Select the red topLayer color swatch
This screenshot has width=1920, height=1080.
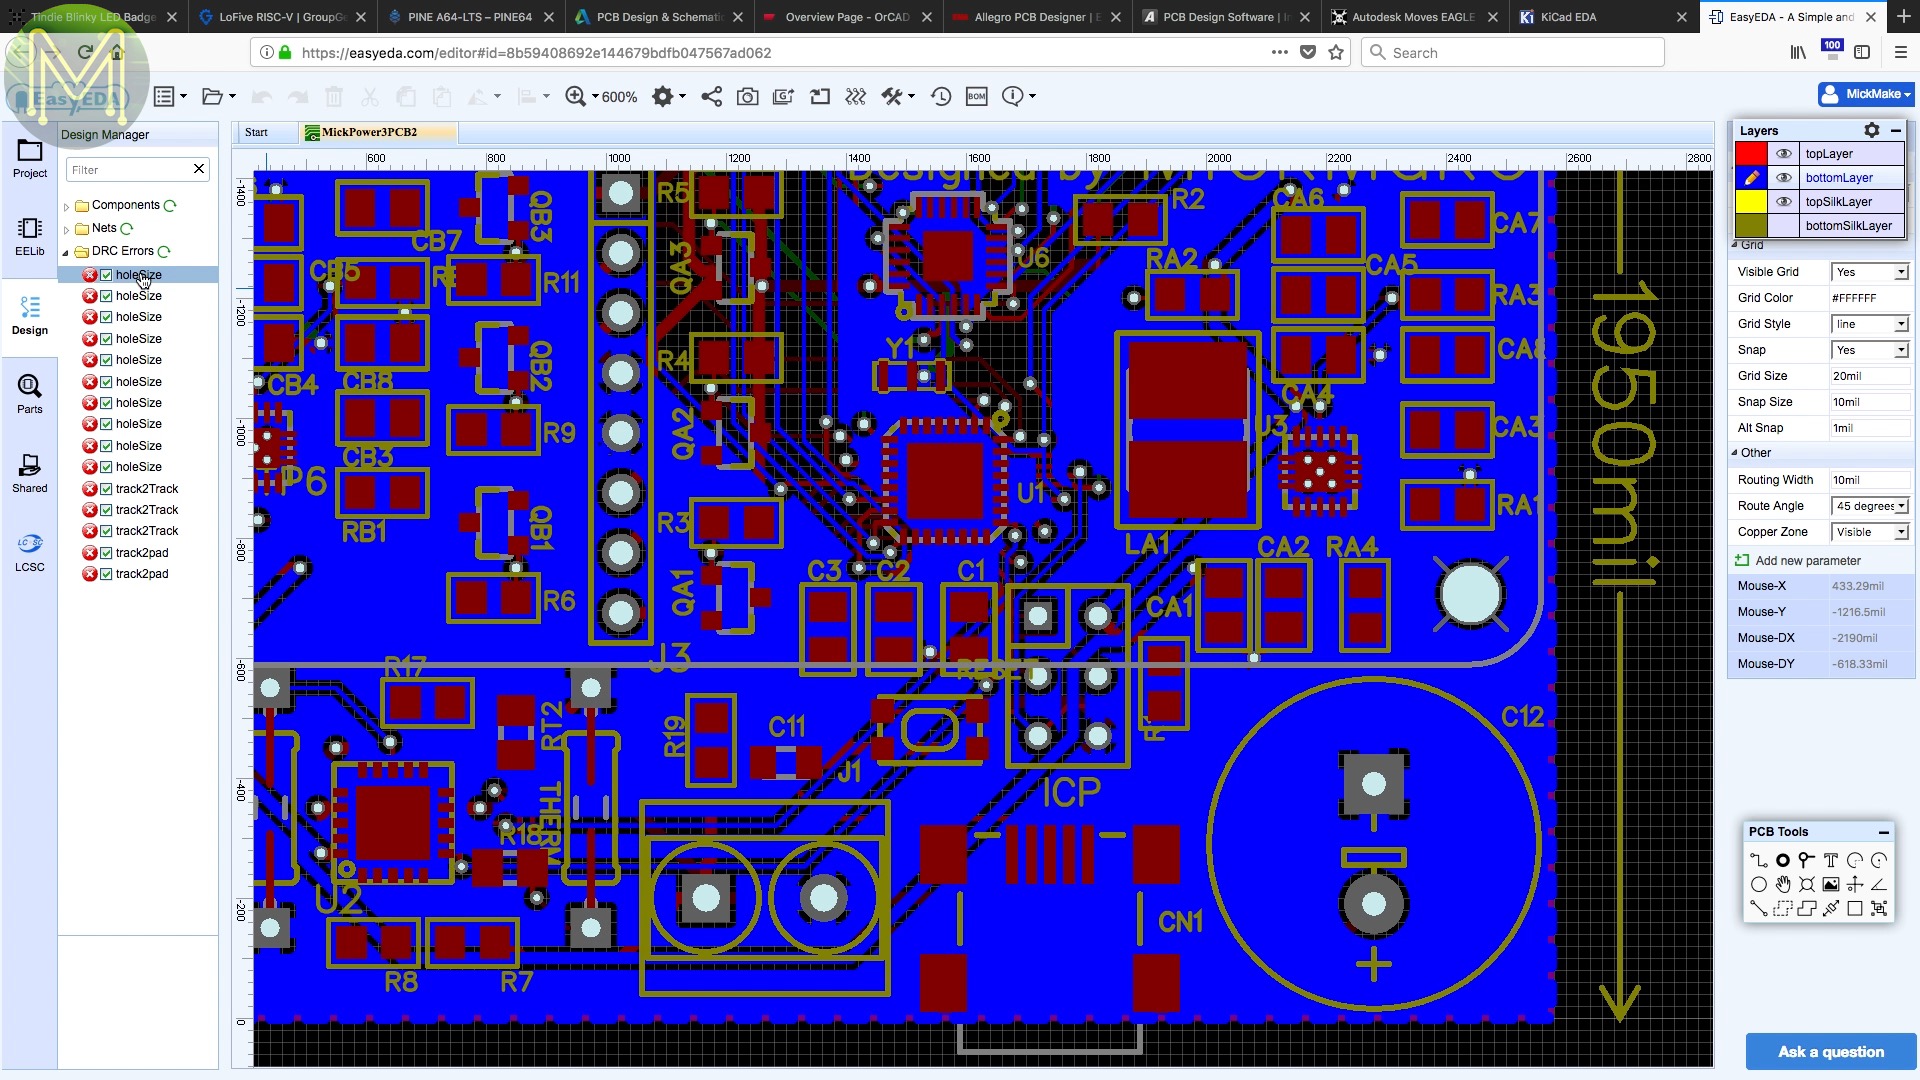click(x=1750, y=154)
